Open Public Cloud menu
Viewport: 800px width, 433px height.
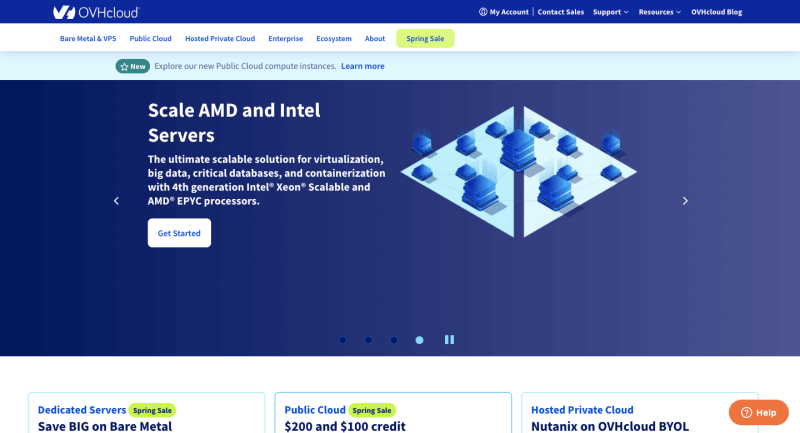(150, 38)
